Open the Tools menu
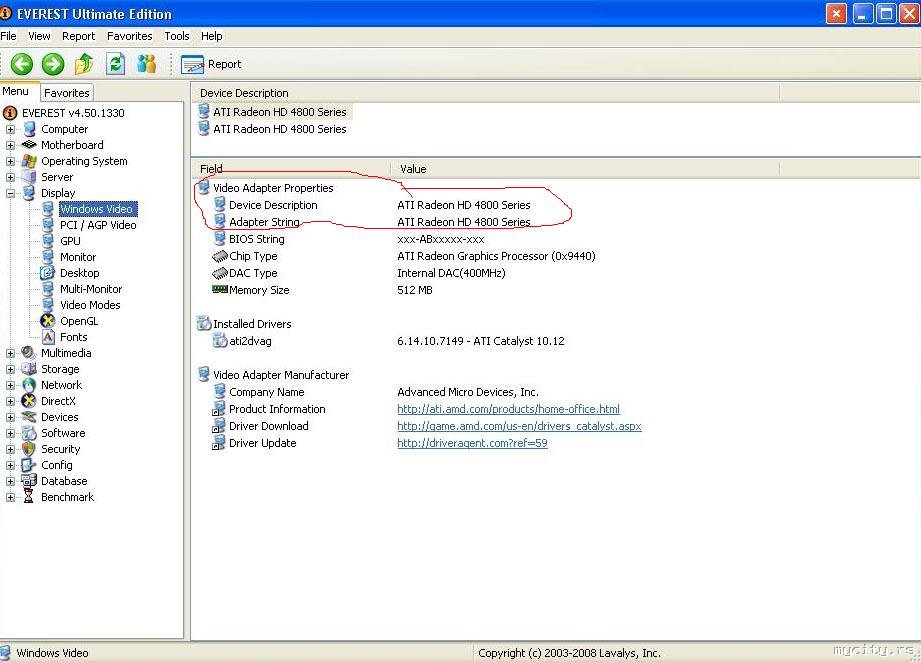The height and width of the screenshot is (662, 921). click(176, 36)
